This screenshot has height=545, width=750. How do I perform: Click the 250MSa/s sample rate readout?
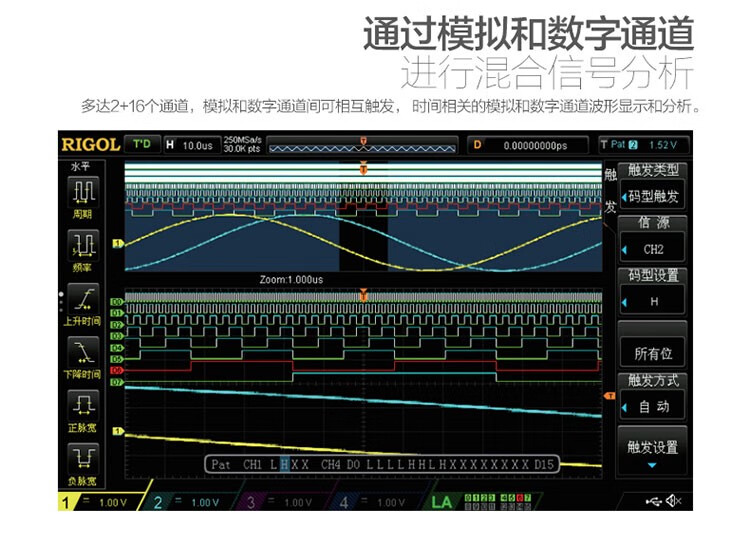(243, 145)
